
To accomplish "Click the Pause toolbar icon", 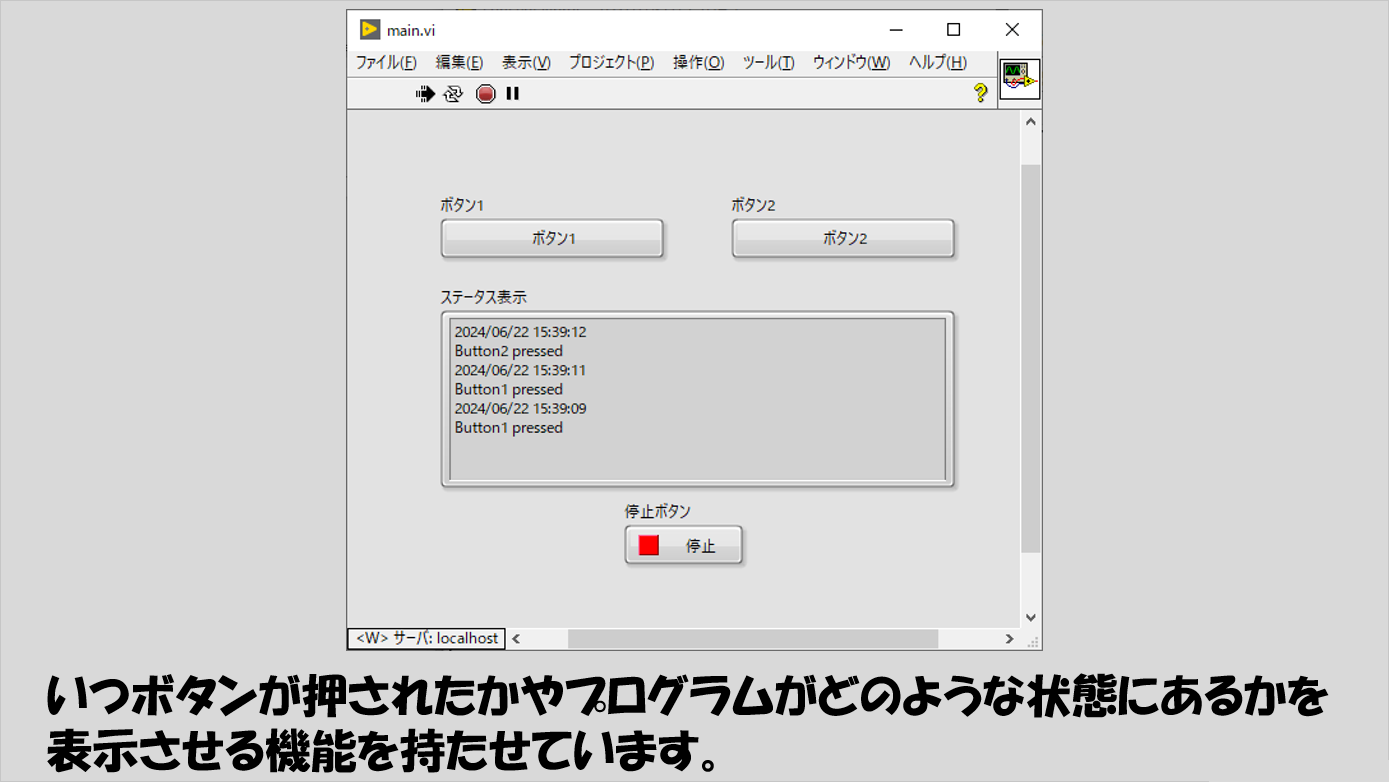I will (513, 94).
